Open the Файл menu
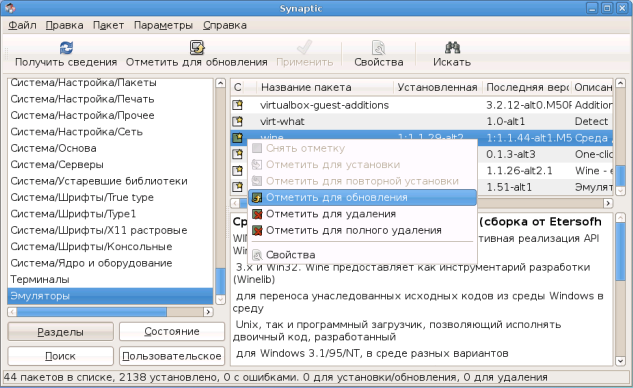This screenshot has width=633, height=388. (22, 25)
